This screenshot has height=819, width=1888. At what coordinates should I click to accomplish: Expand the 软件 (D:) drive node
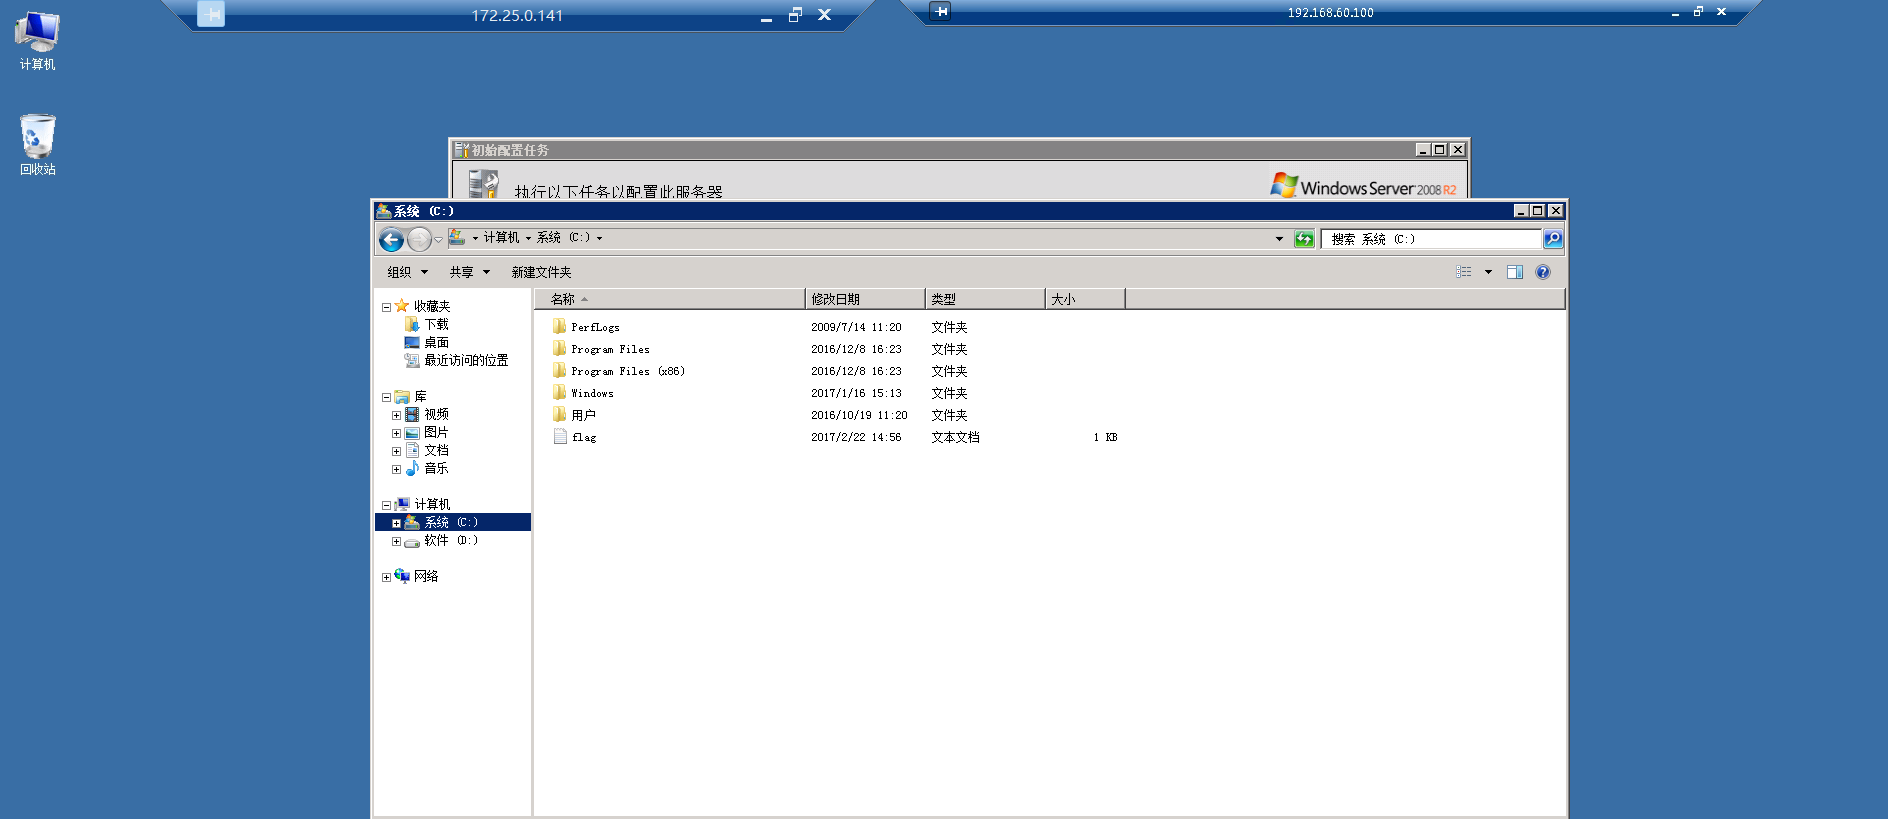point(396,541)
